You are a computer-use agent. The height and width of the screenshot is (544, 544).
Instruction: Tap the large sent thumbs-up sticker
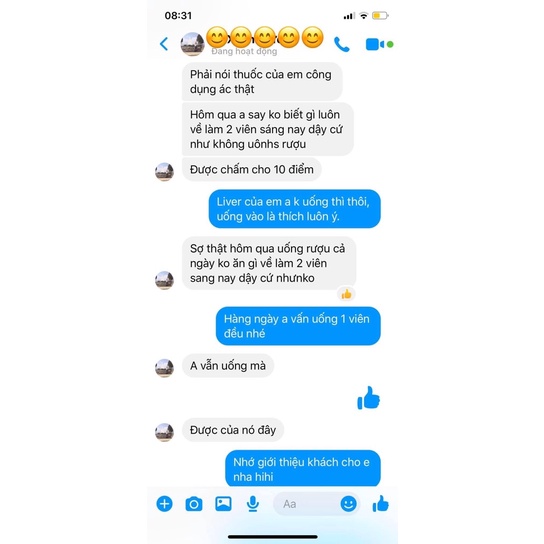point(368,398)
